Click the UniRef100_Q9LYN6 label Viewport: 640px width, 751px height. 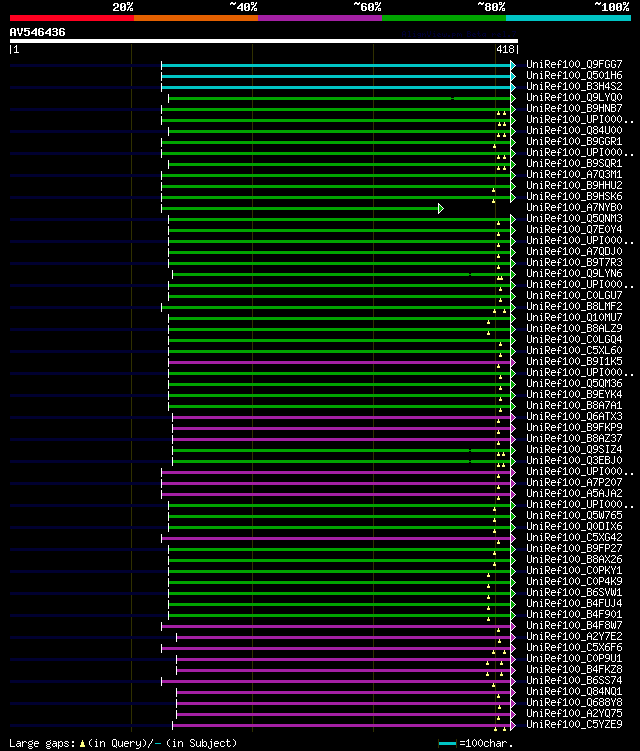574,273
